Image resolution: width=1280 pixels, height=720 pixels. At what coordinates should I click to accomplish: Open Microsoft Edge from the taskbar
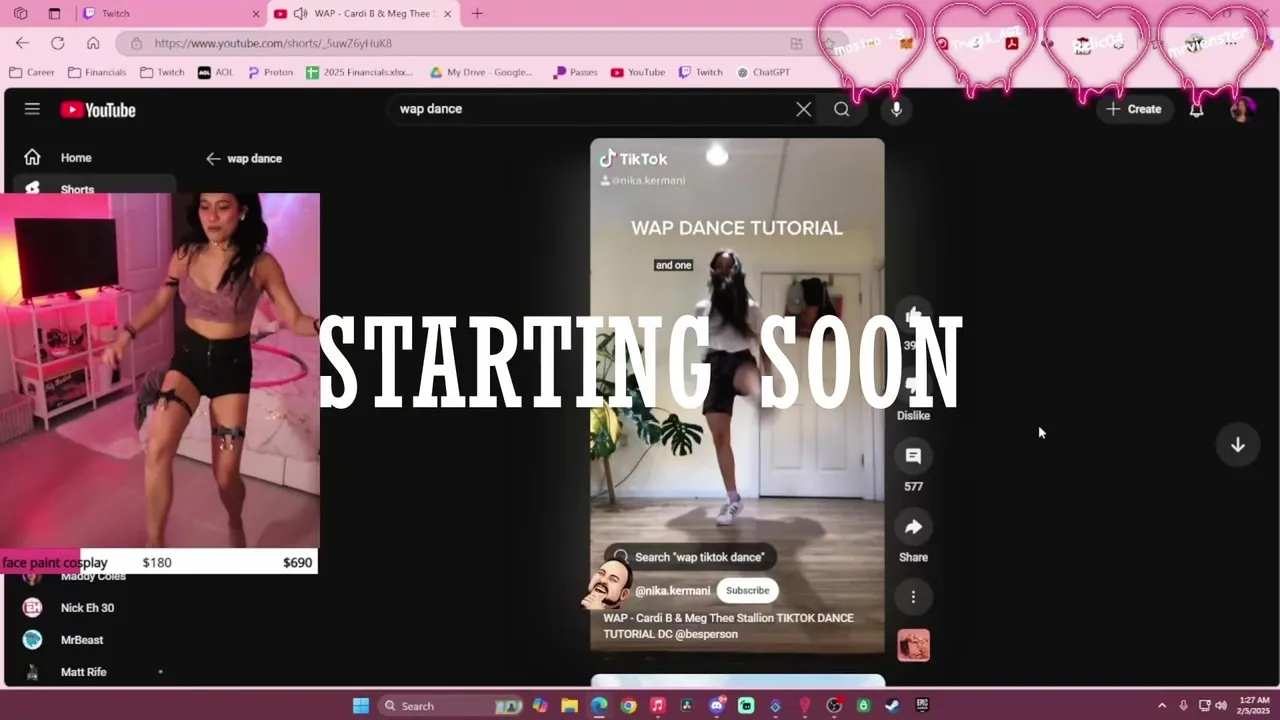click(599, 705)
